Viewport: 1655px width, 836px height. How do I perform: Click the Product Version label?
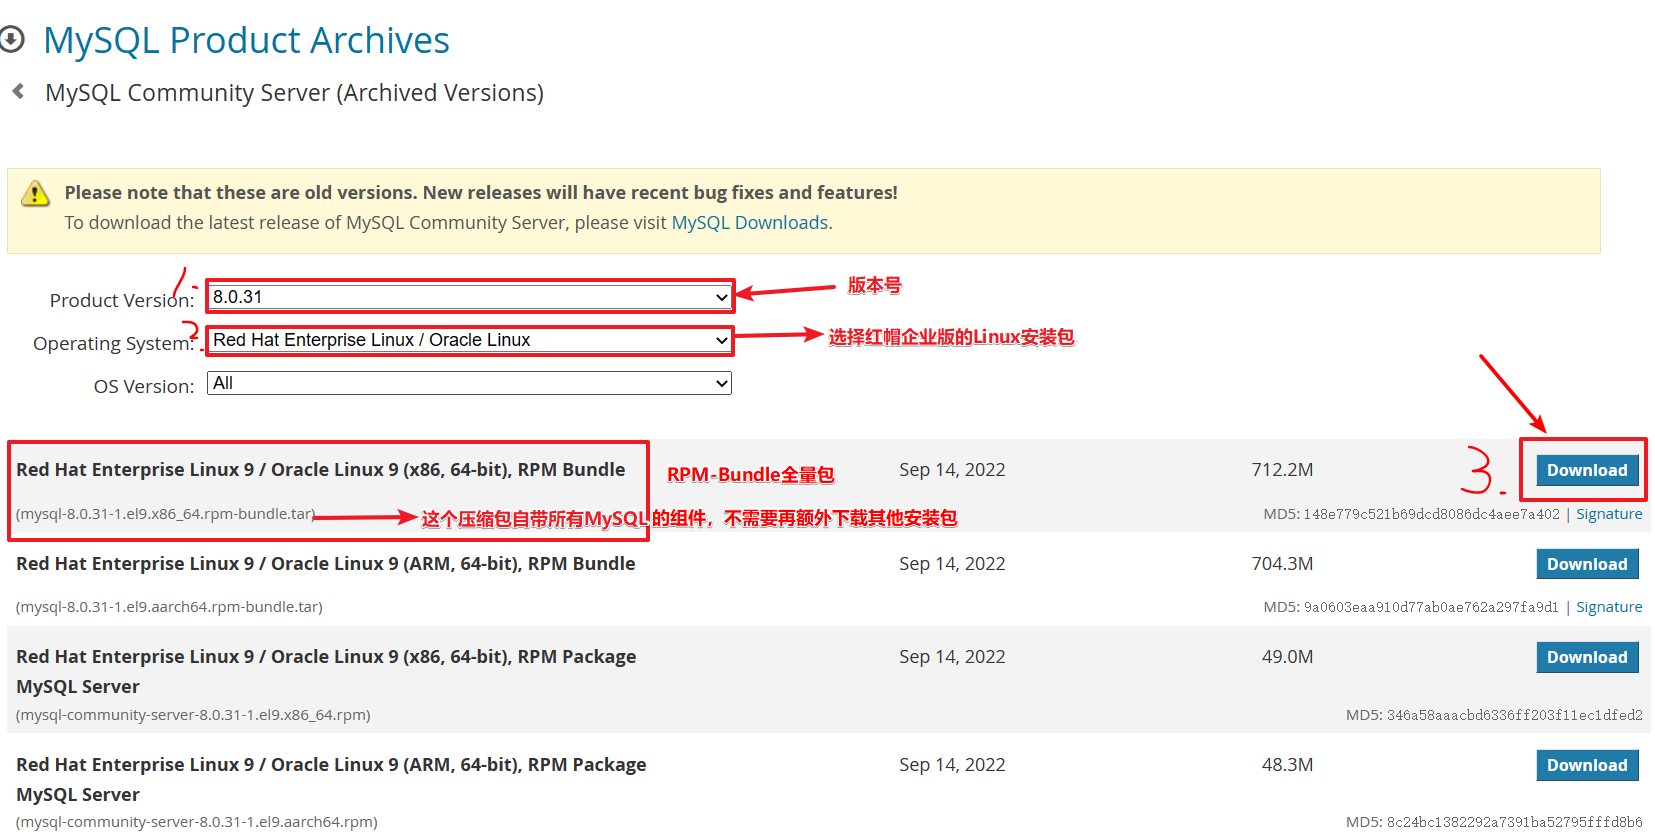point(122,300)
